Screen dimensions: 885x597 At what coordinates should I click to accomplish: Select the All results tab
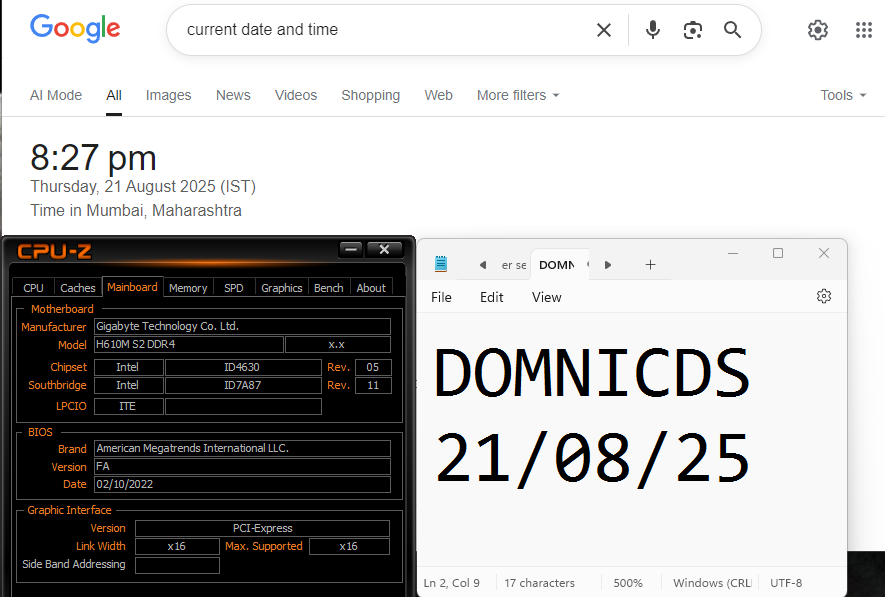click(113, 95)
